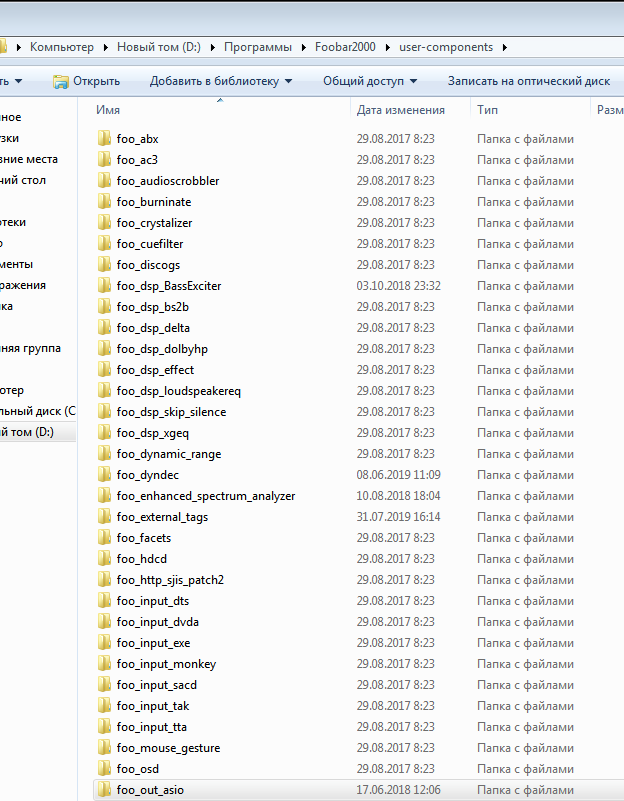The image size is (624, 801).
Task: Click the Open button's folder icon
Action: click(x=61, y=81)
